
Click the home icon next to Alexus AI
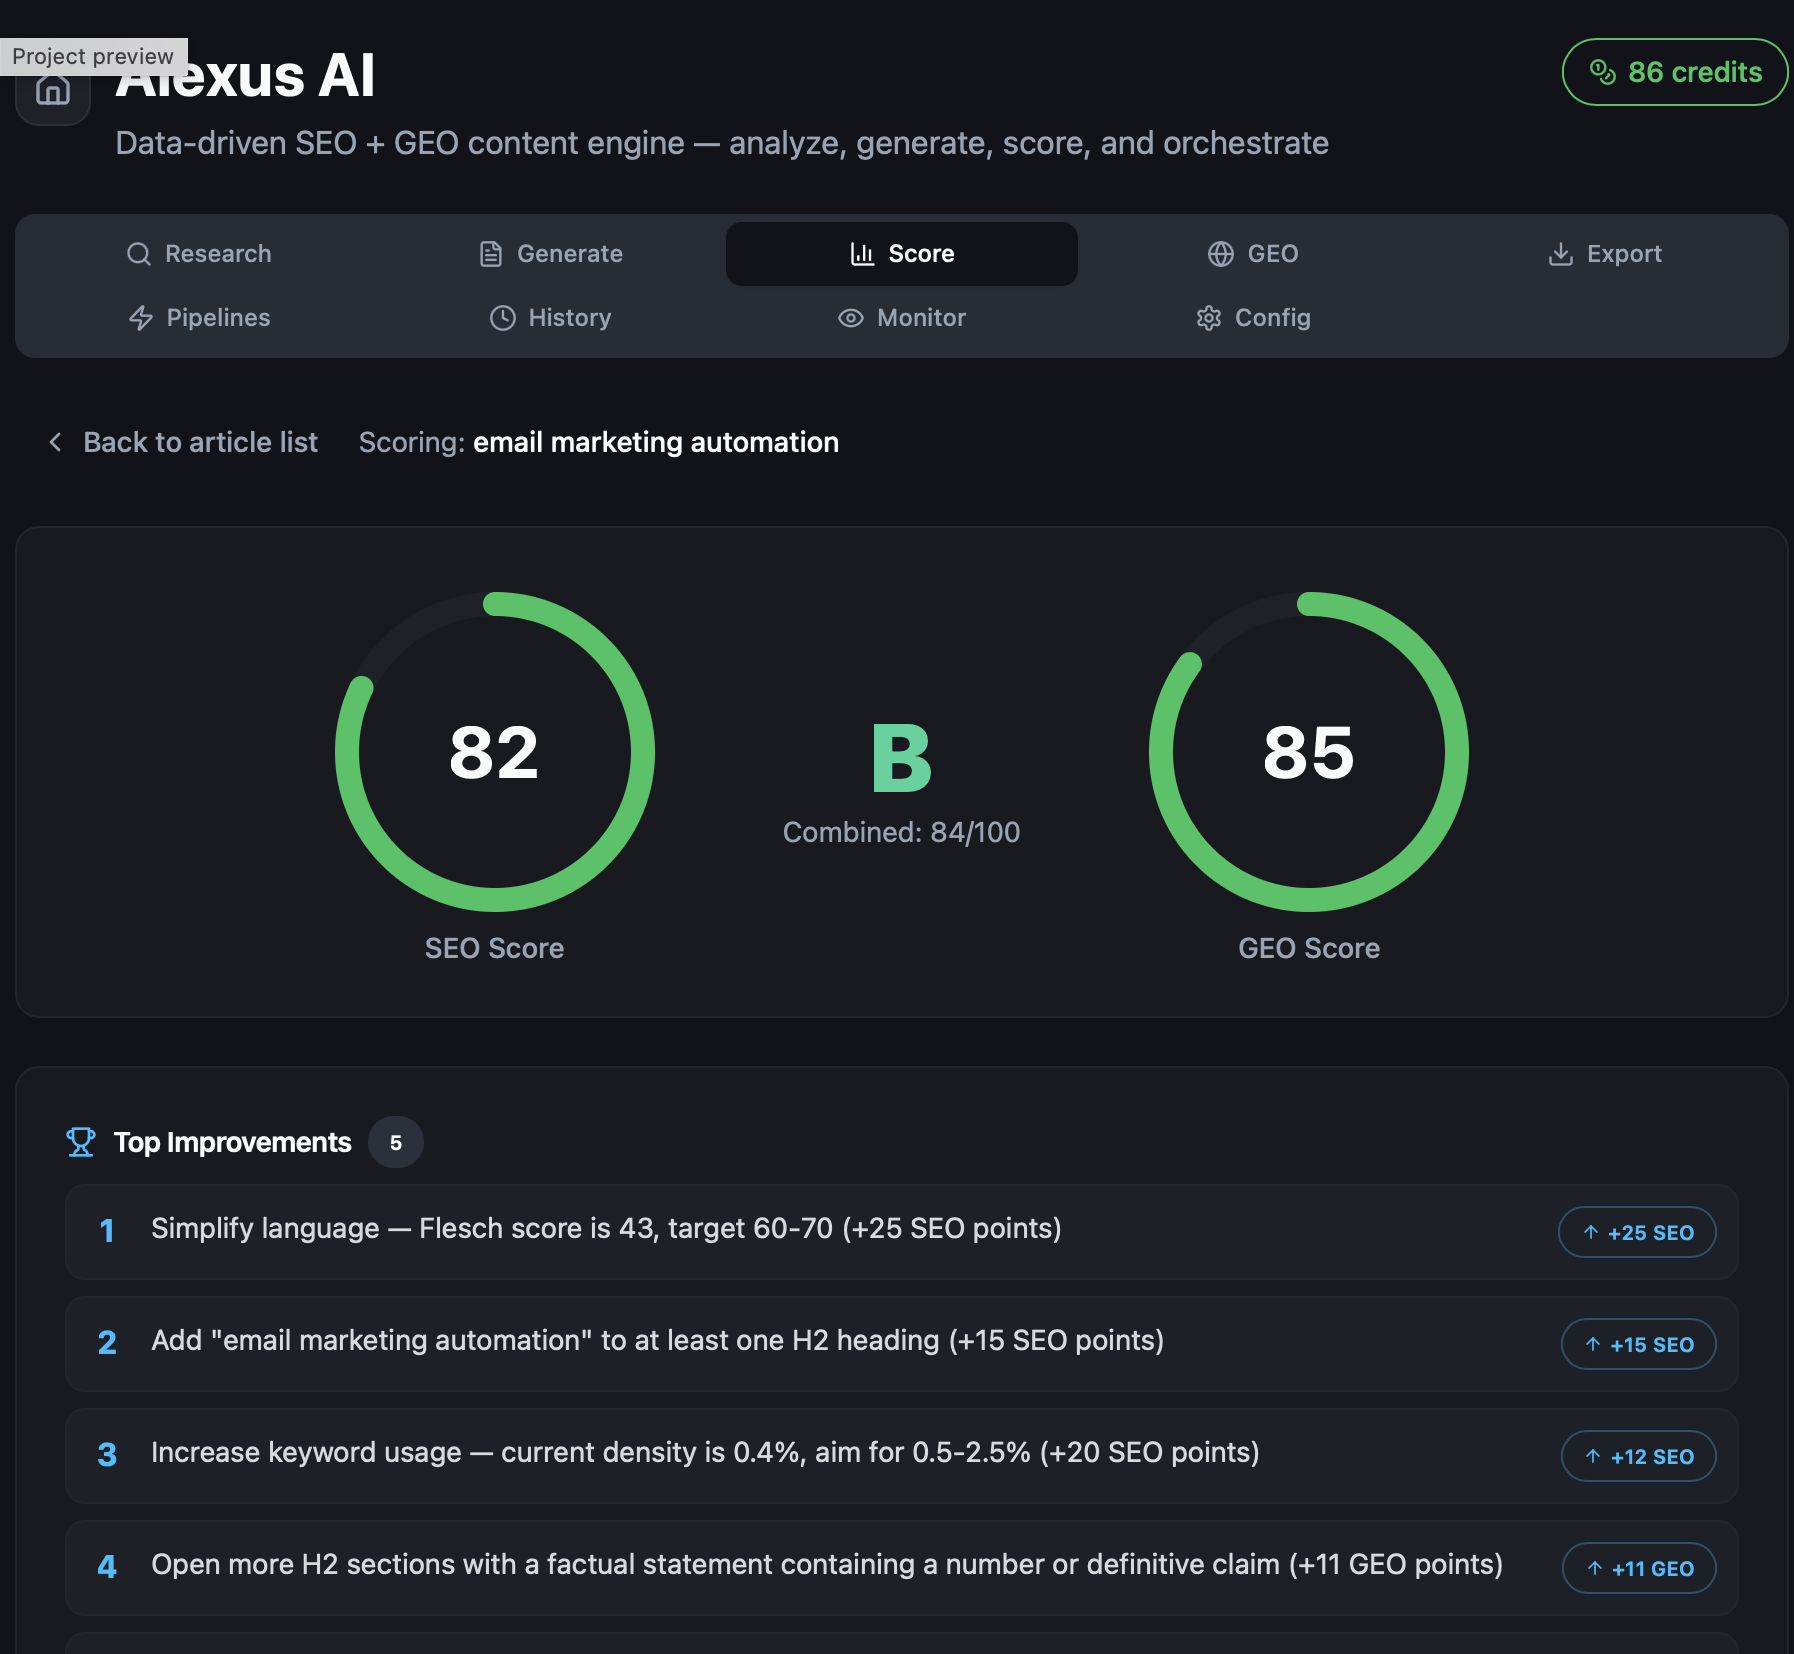(x=53, y=90)
